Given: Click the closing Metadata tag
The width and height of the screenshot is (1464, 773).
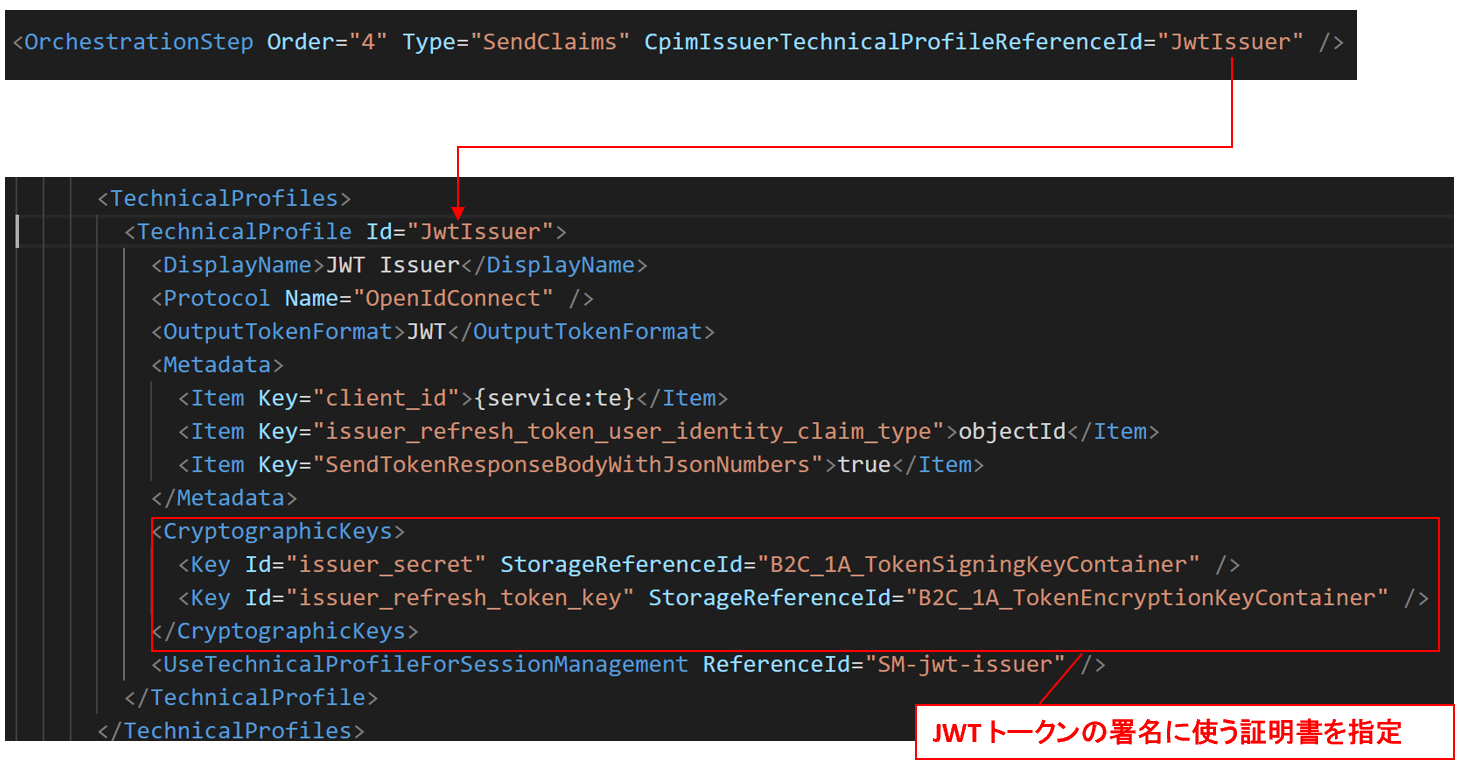Looking at the screenshot, I should tap(224, 498).
